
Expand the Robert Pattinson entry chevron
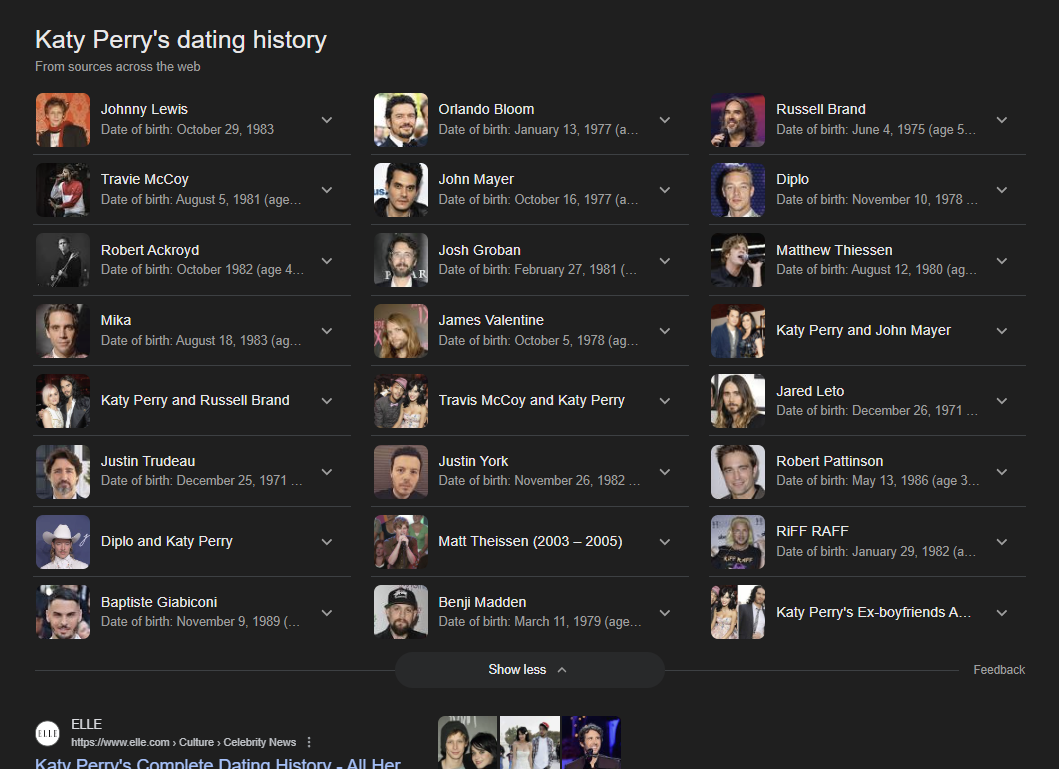point(1002,472)
